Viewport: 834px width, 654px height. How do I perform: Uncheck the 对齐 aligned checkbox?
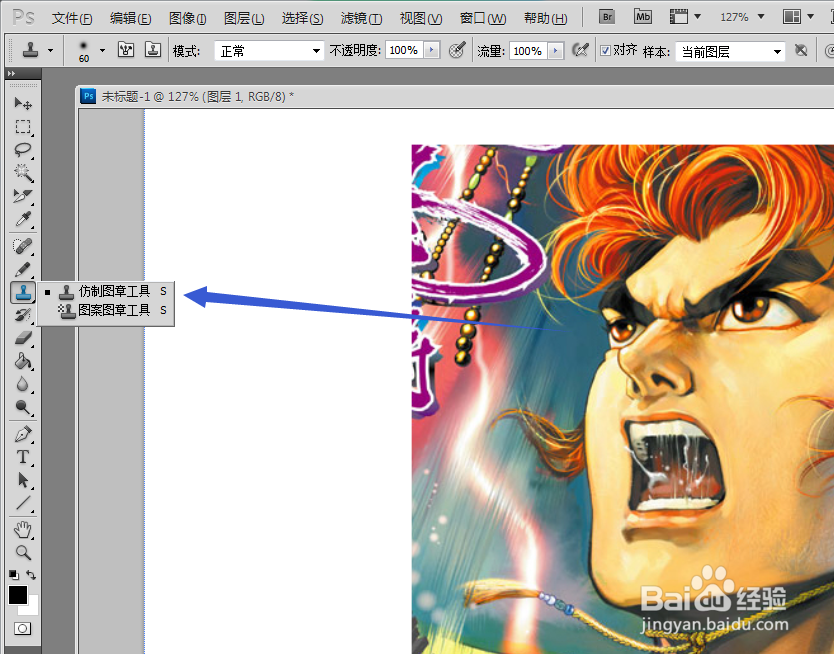[x=605, y=51]
